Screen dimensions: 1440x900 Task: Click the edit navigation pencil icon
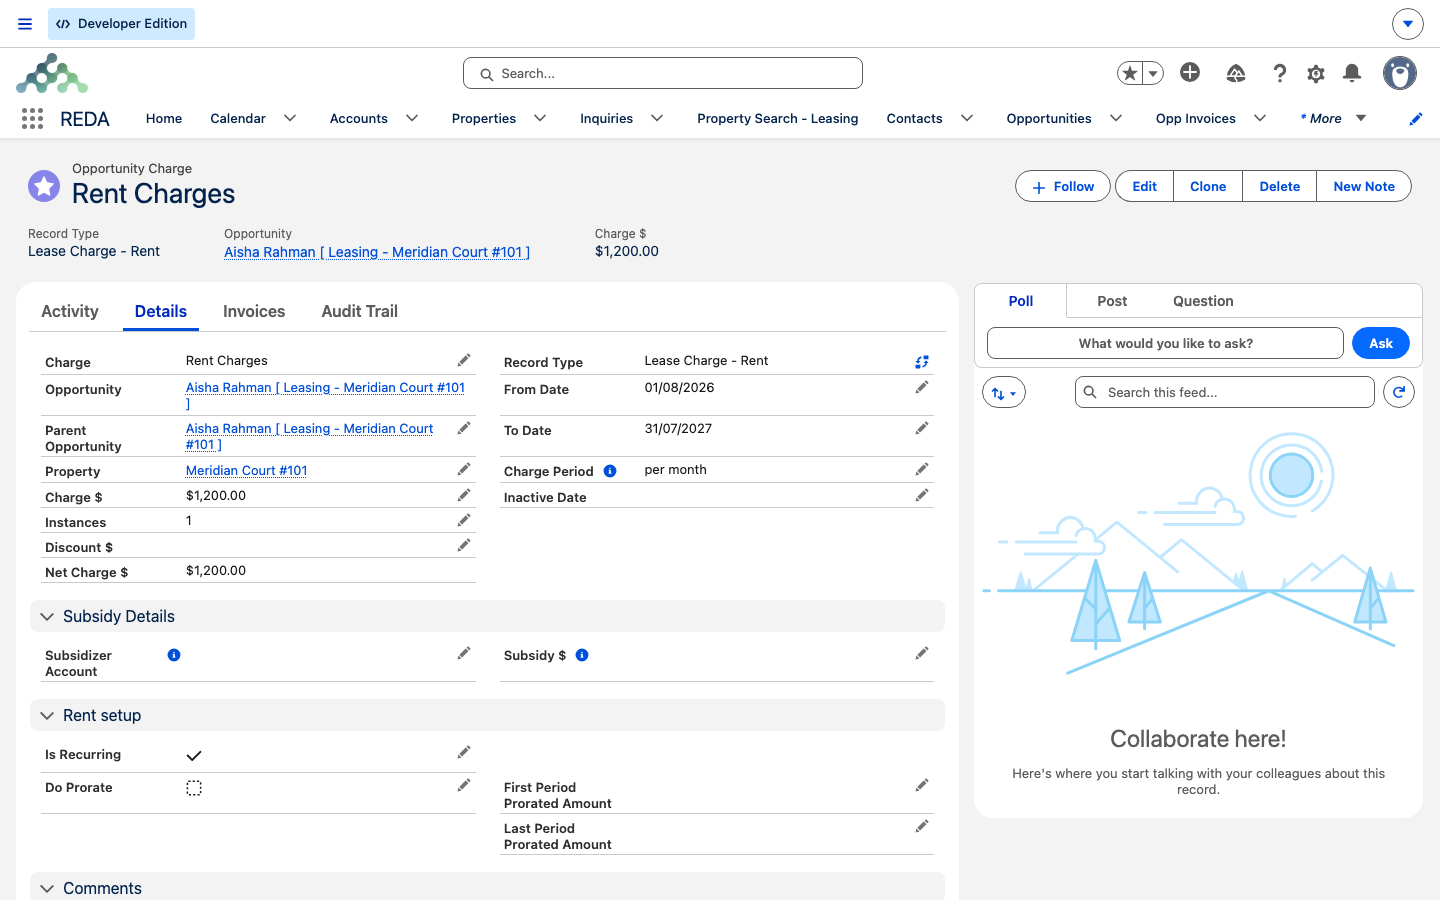coord(1416,119)
